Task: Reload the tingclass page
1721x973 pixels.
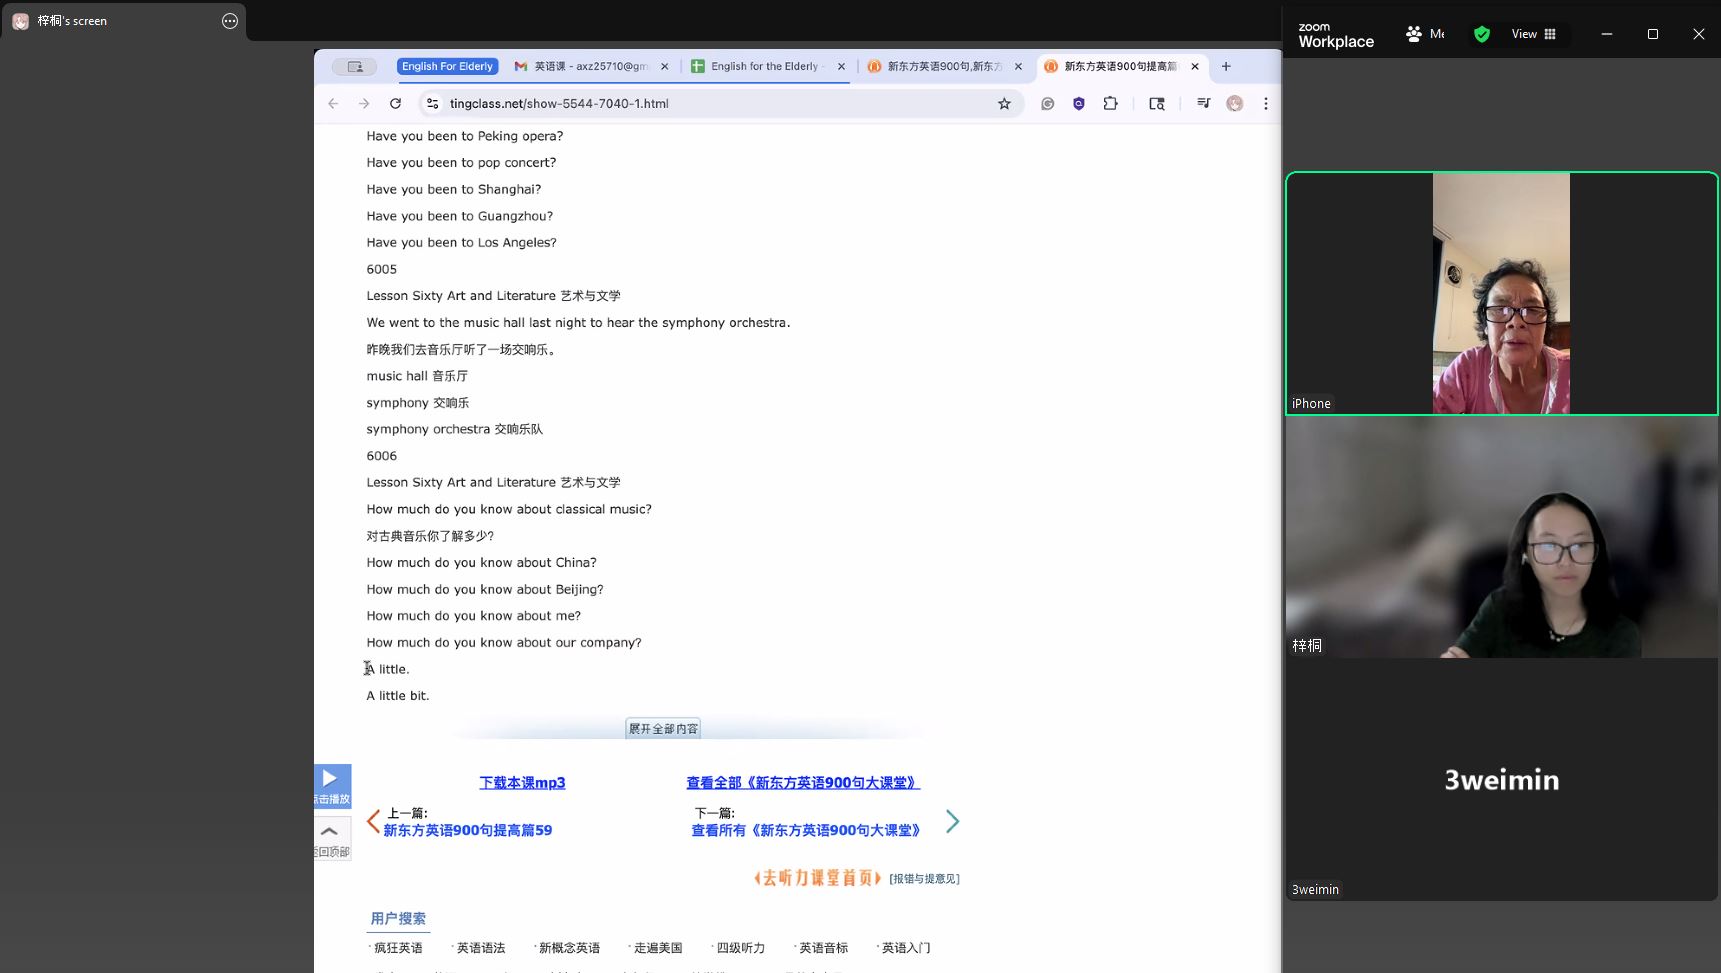Action: (396, 104)
